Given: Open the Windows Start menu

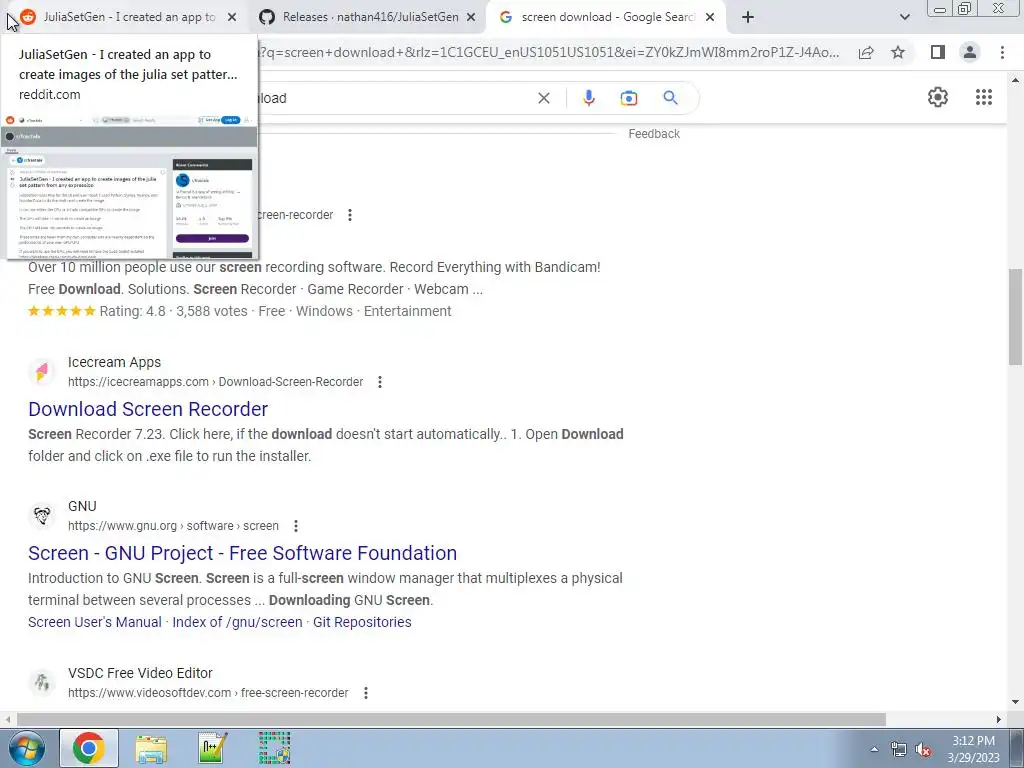Looking at the screenshot, I should tap(27, 748).
